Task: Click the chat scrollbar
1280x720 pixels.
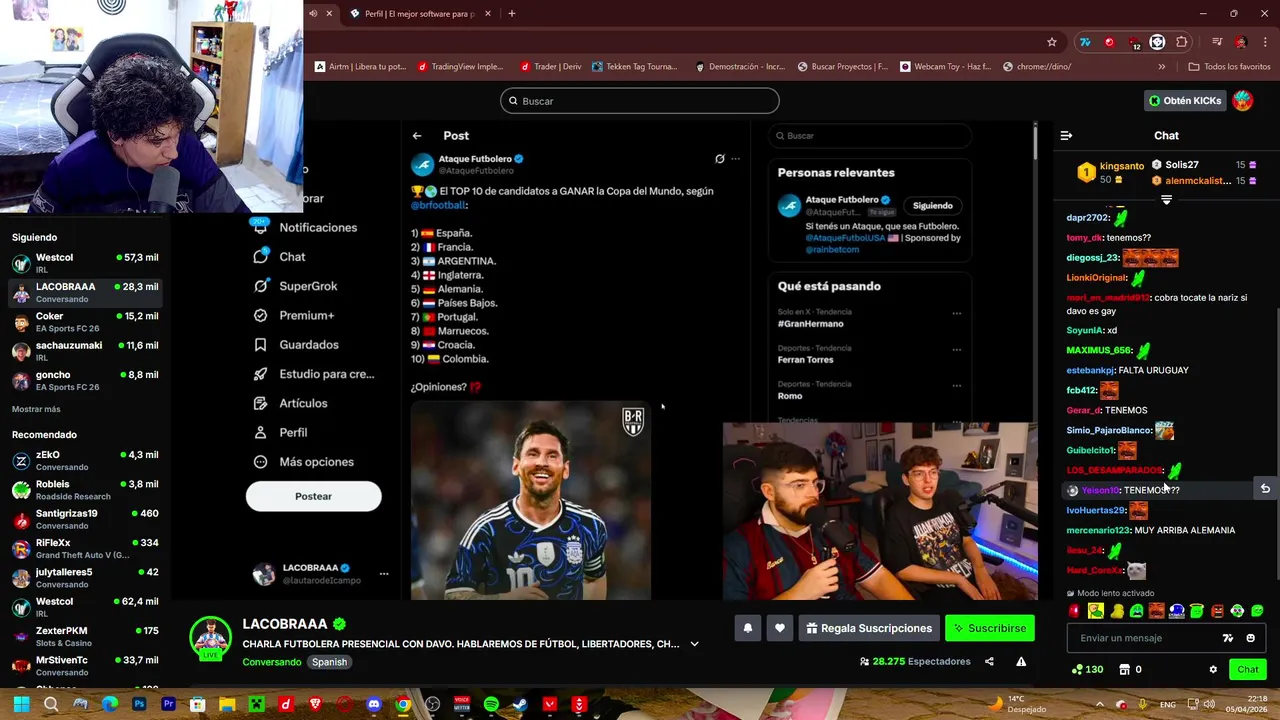Action: (x=1276, y=445)
